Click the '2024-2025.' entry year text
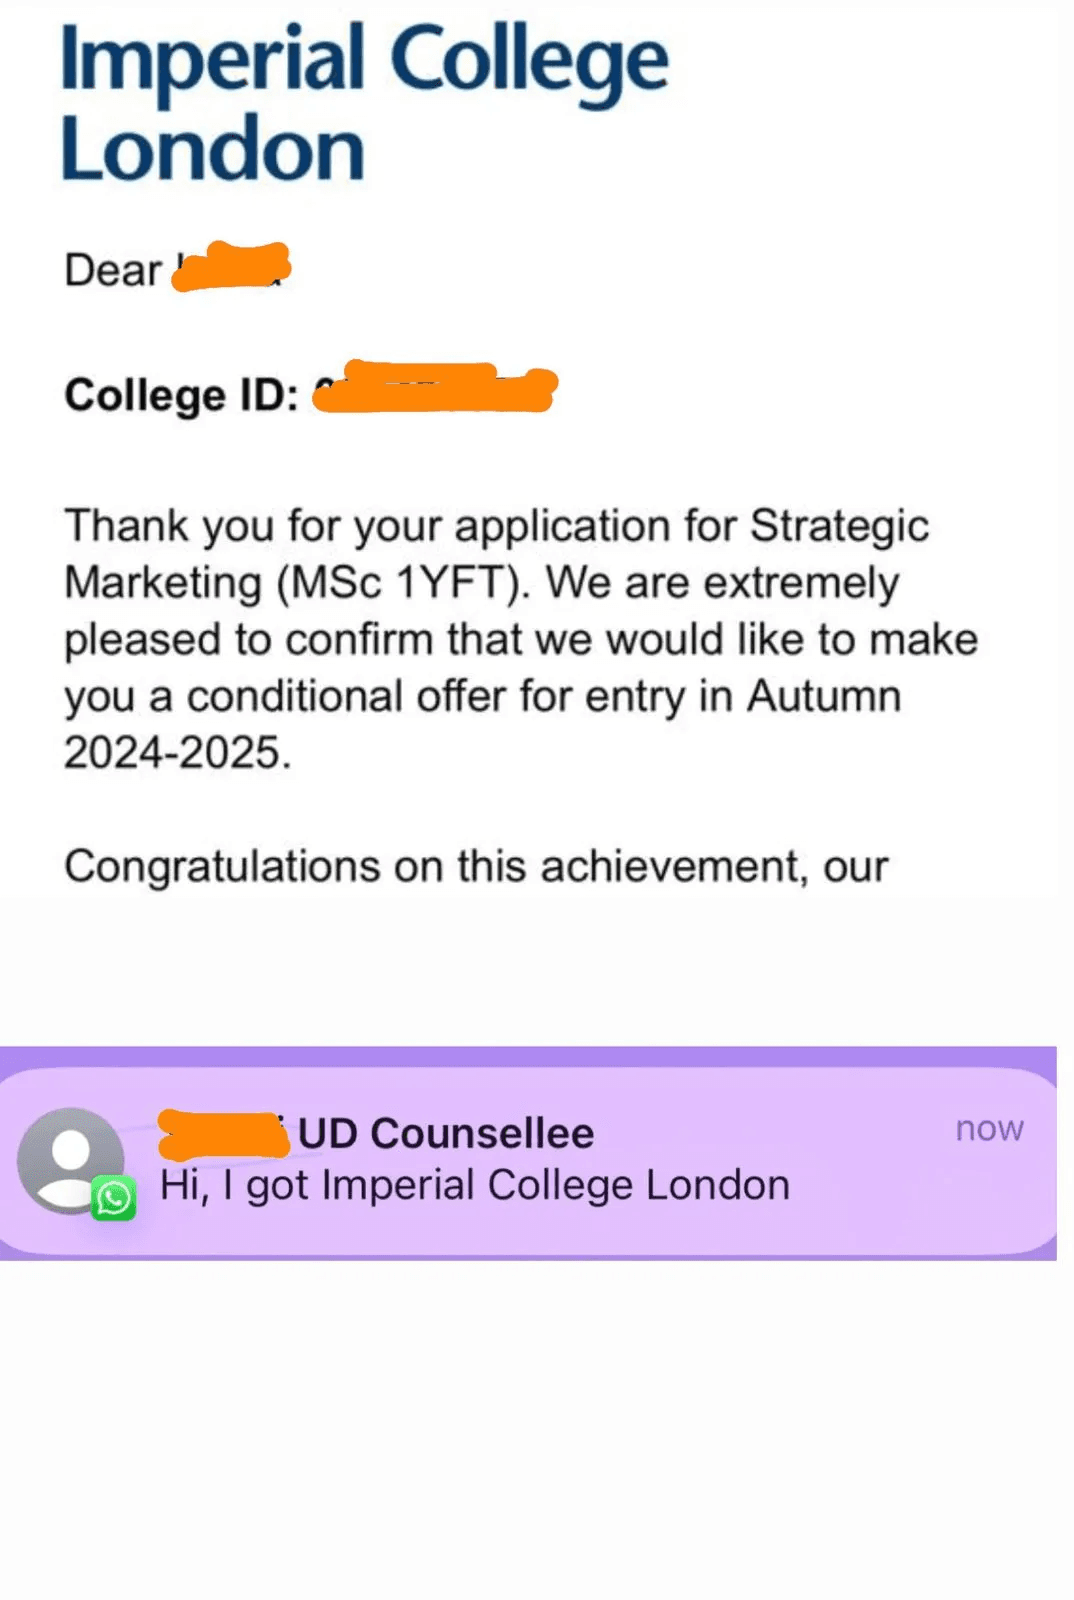This screenshot has height=1600, width=1074. (178, 753)
